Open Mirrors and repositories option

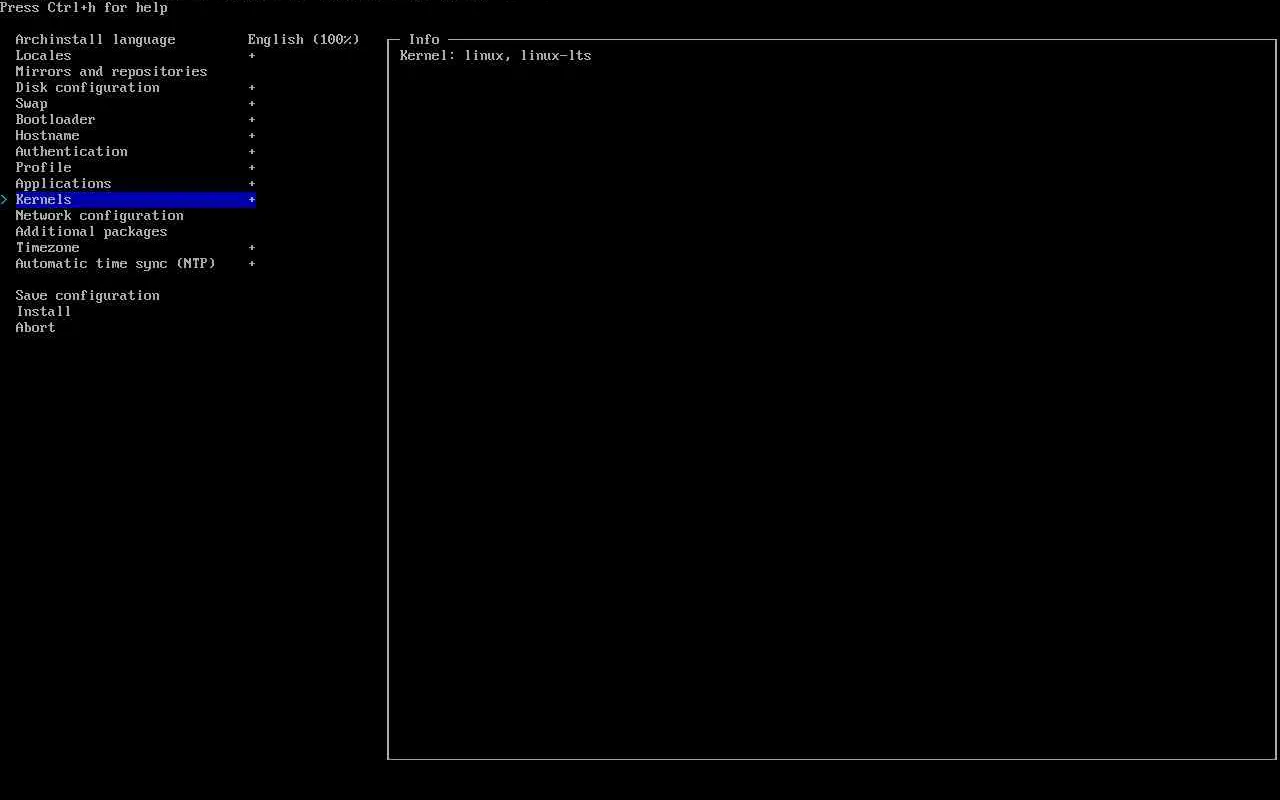(x=111, y=71)
